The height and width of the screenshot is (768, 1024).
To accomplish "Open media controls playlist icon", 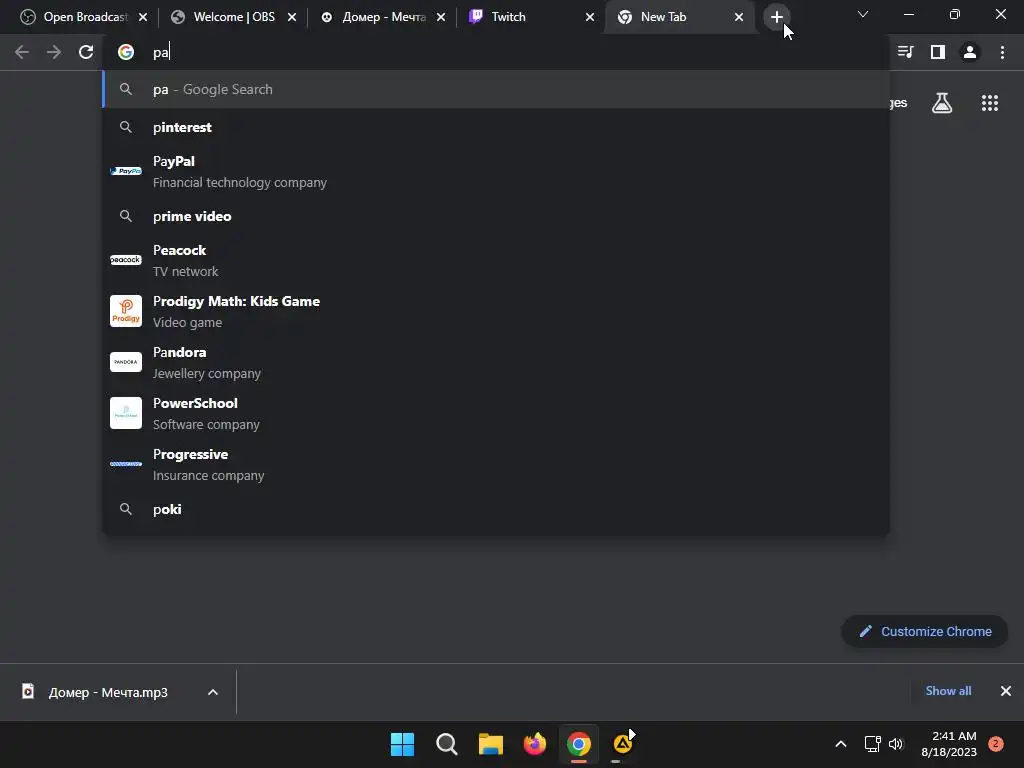I will coord(906,52).
